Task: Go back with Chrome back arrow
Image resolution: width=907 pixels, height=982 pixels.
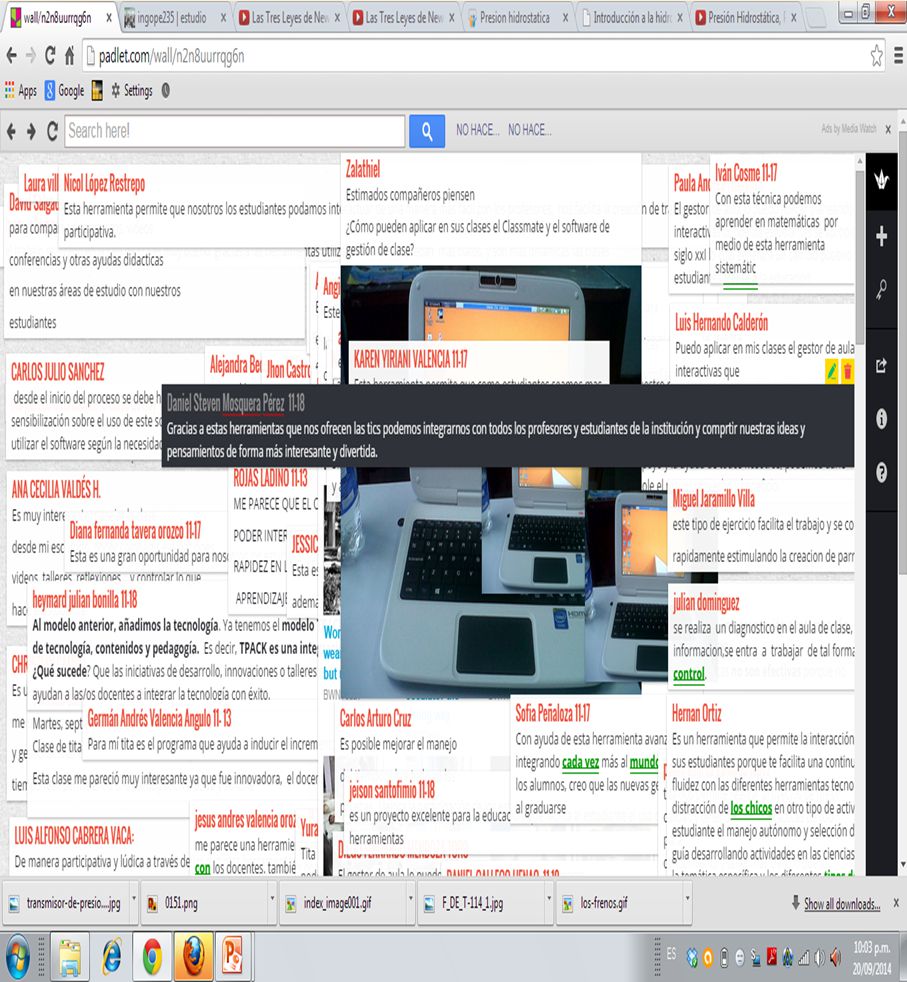Action: pos(11,56)
